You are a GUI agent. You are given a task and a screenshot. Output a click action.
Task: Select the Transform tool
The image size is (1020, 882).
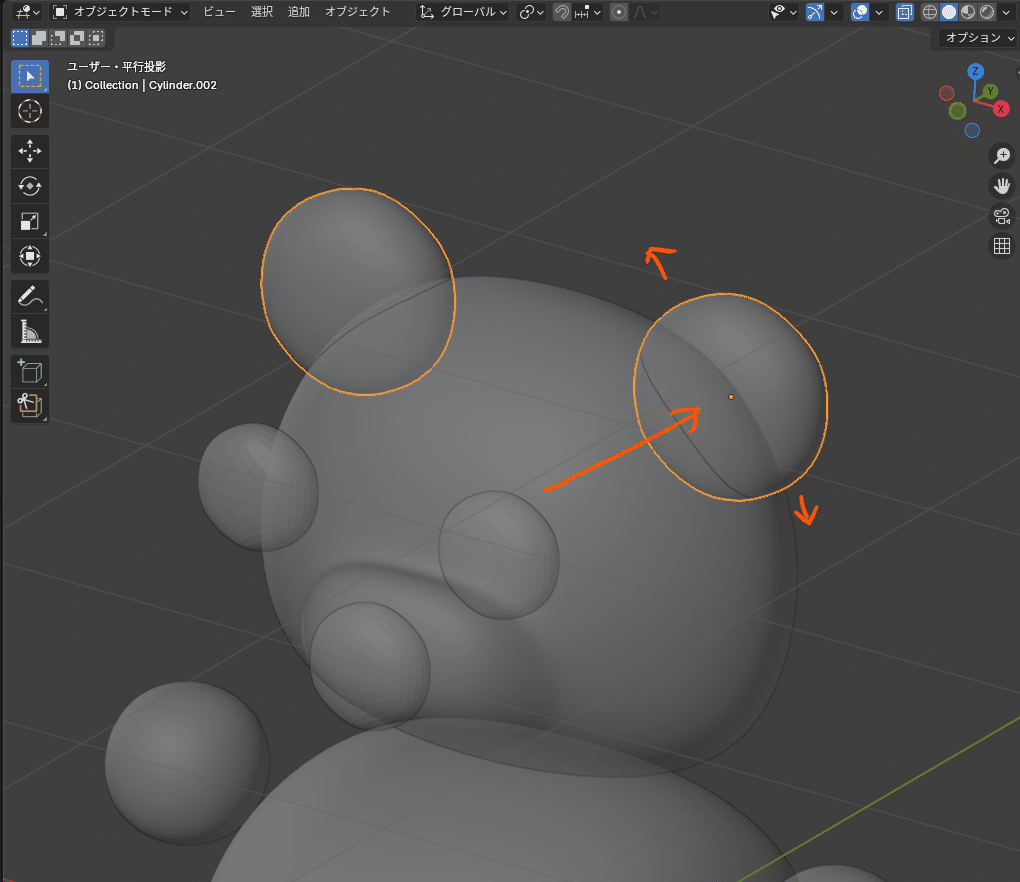(x=29, y=256)
